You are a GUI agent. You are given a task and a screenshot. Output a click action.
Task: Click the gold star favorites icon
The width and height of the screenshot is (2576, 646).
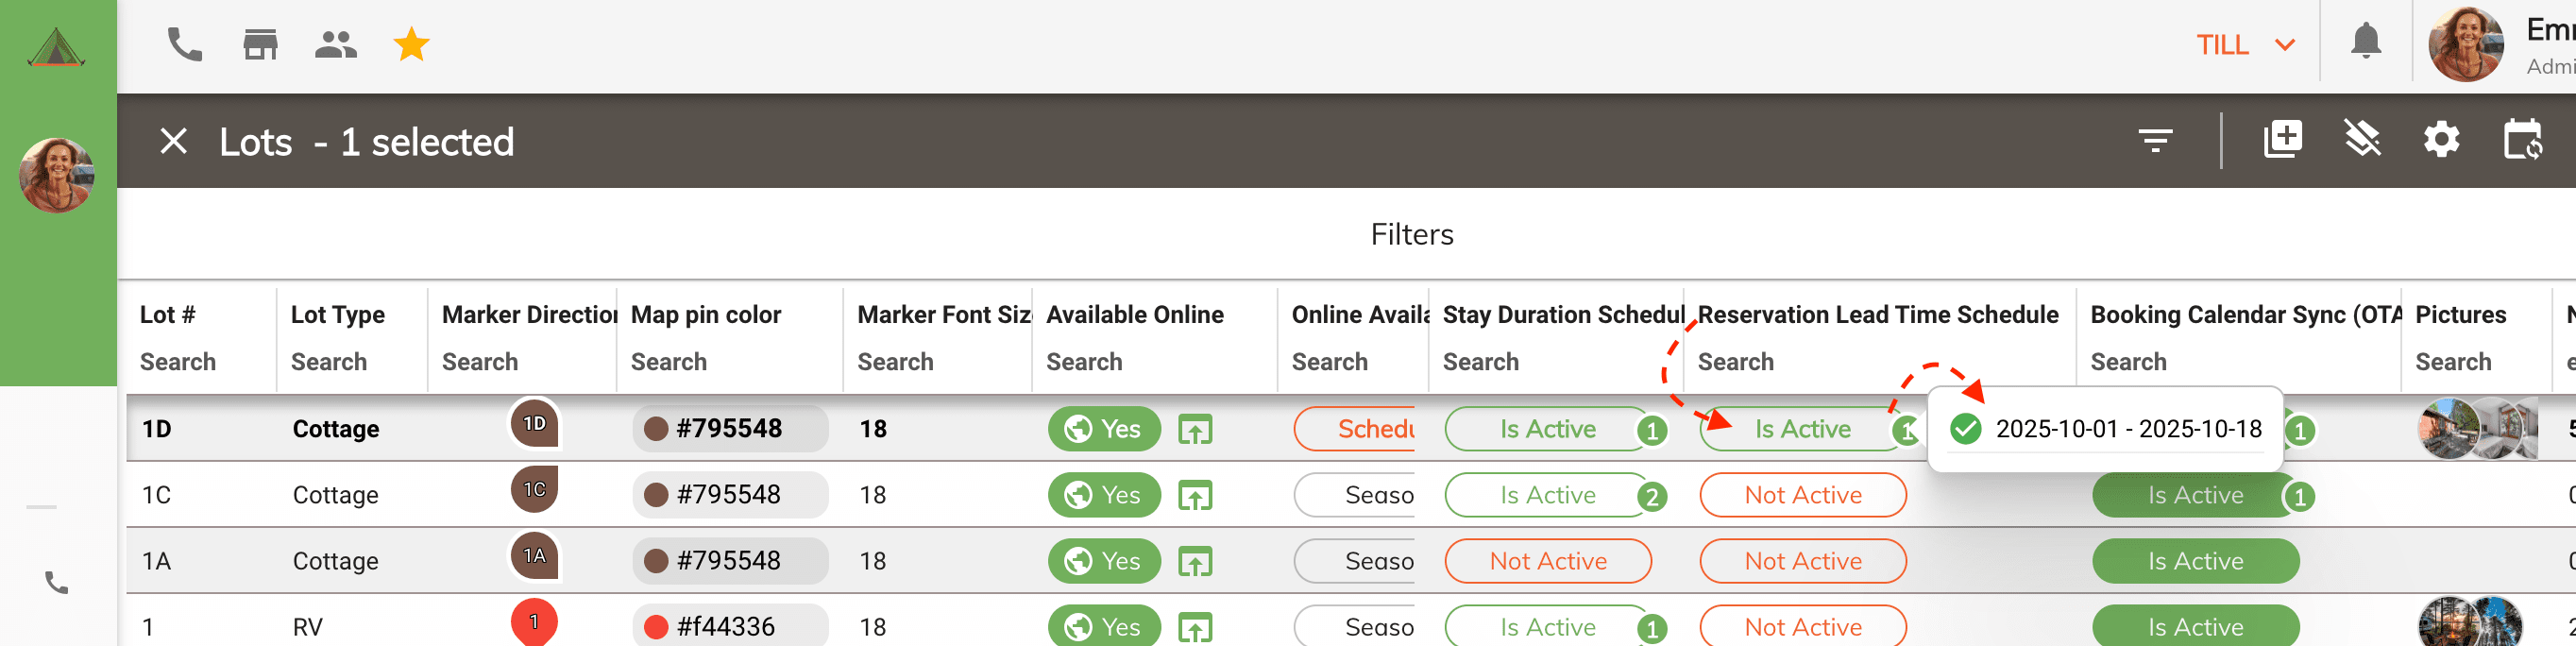click(x=411, y=45)
